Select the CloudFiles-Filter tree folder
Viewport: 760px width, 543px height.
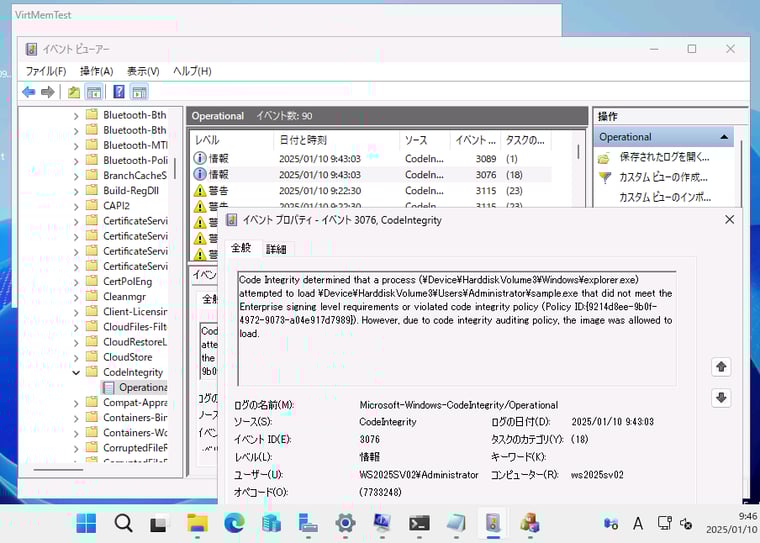coord(135,327)
